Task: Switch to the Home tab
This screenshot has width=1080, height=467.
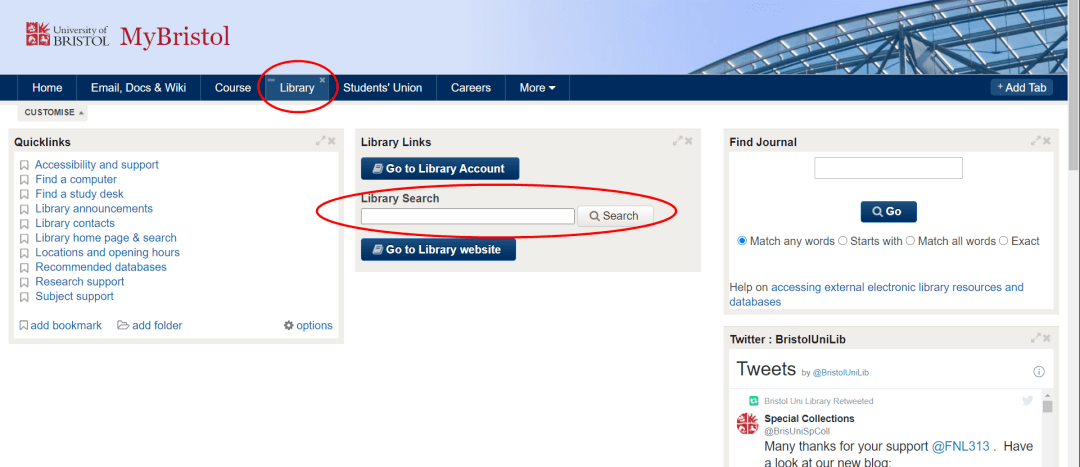Action: [x=47, y=87]
